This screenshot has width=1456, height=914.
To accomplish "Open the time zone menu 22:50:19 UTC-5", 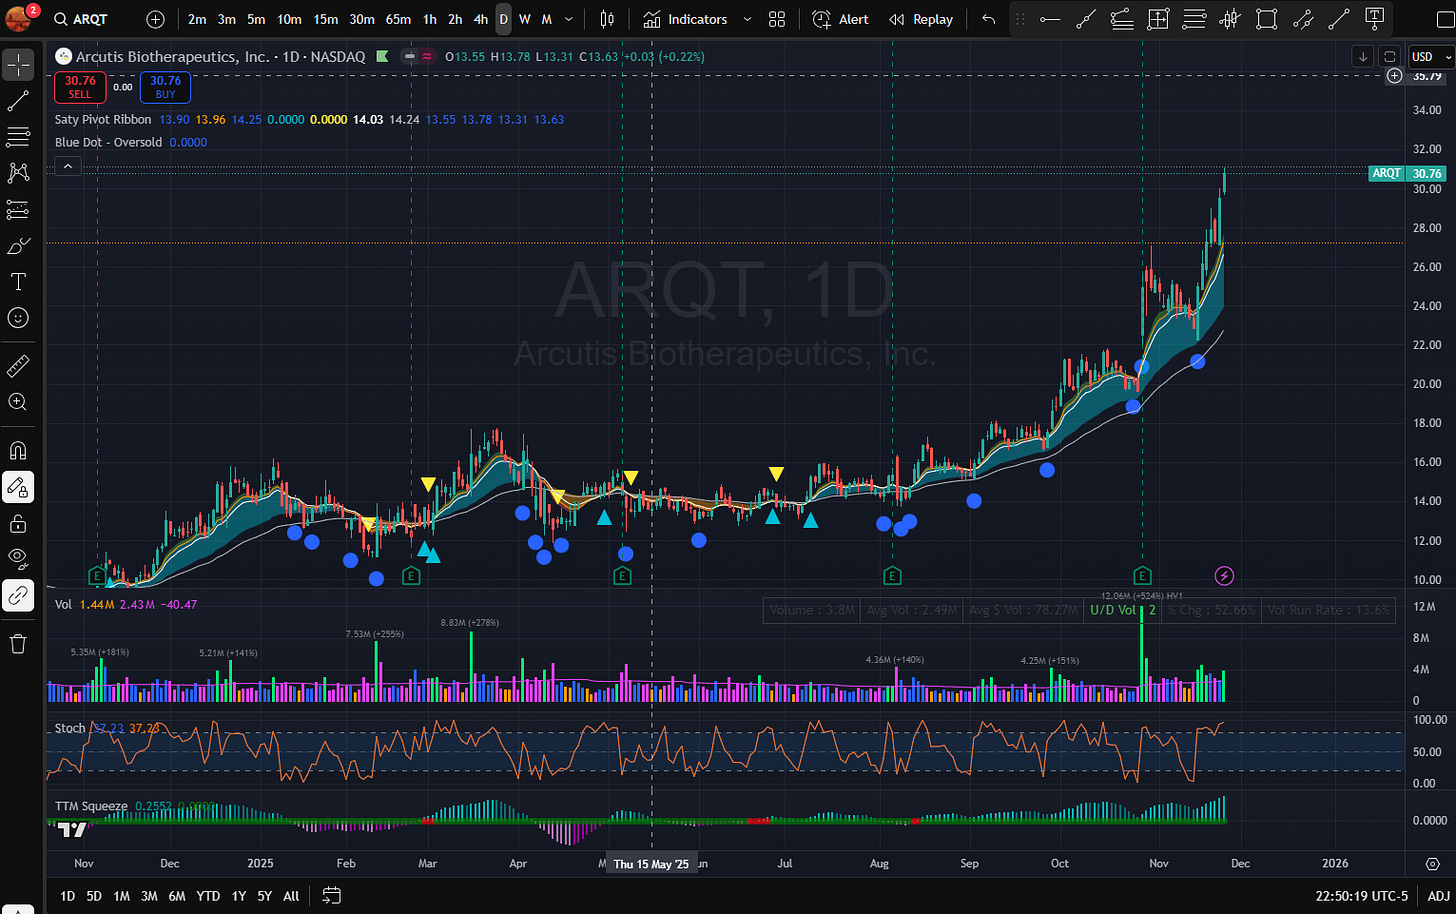I will [x=1362, y=896].
